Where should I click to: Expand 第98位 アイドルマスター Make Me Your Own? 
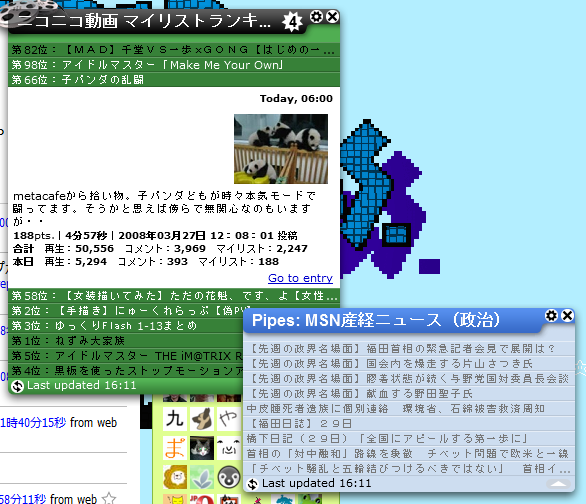tap(174, 65)
